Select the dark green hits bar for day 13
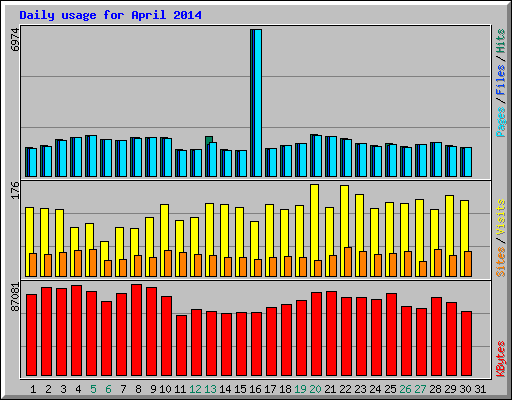 [209, 140]
